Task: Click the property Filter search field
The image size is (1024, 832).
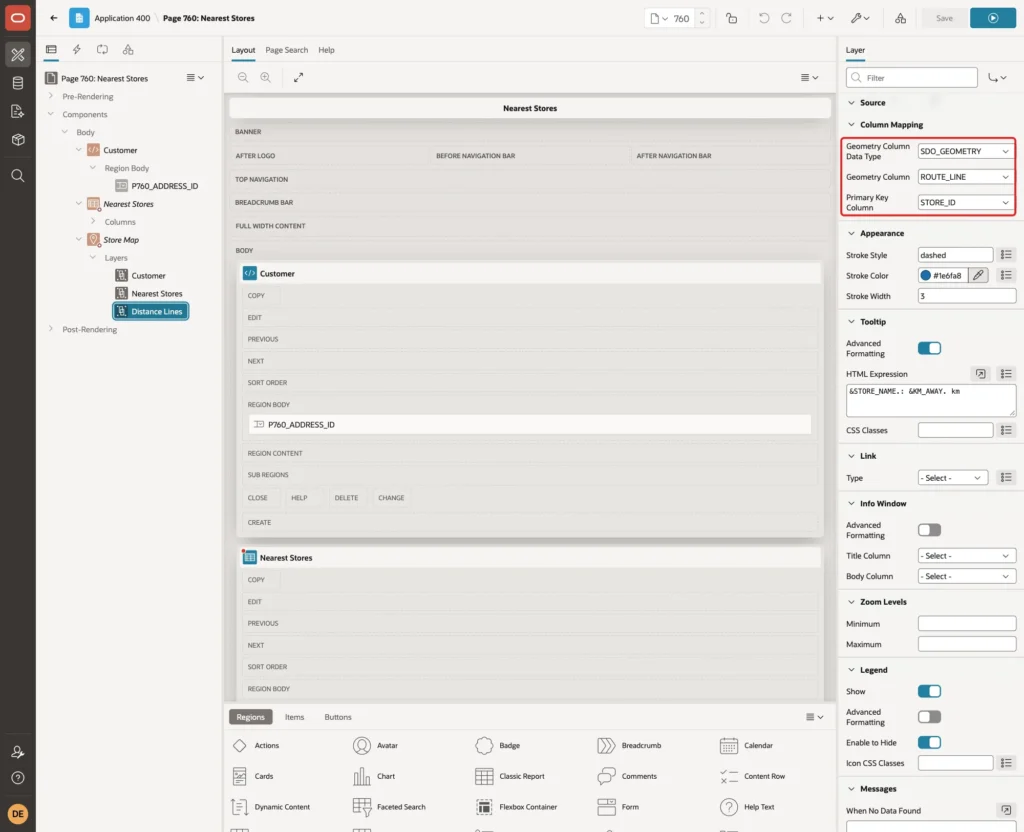Action: tap(912, 78)
